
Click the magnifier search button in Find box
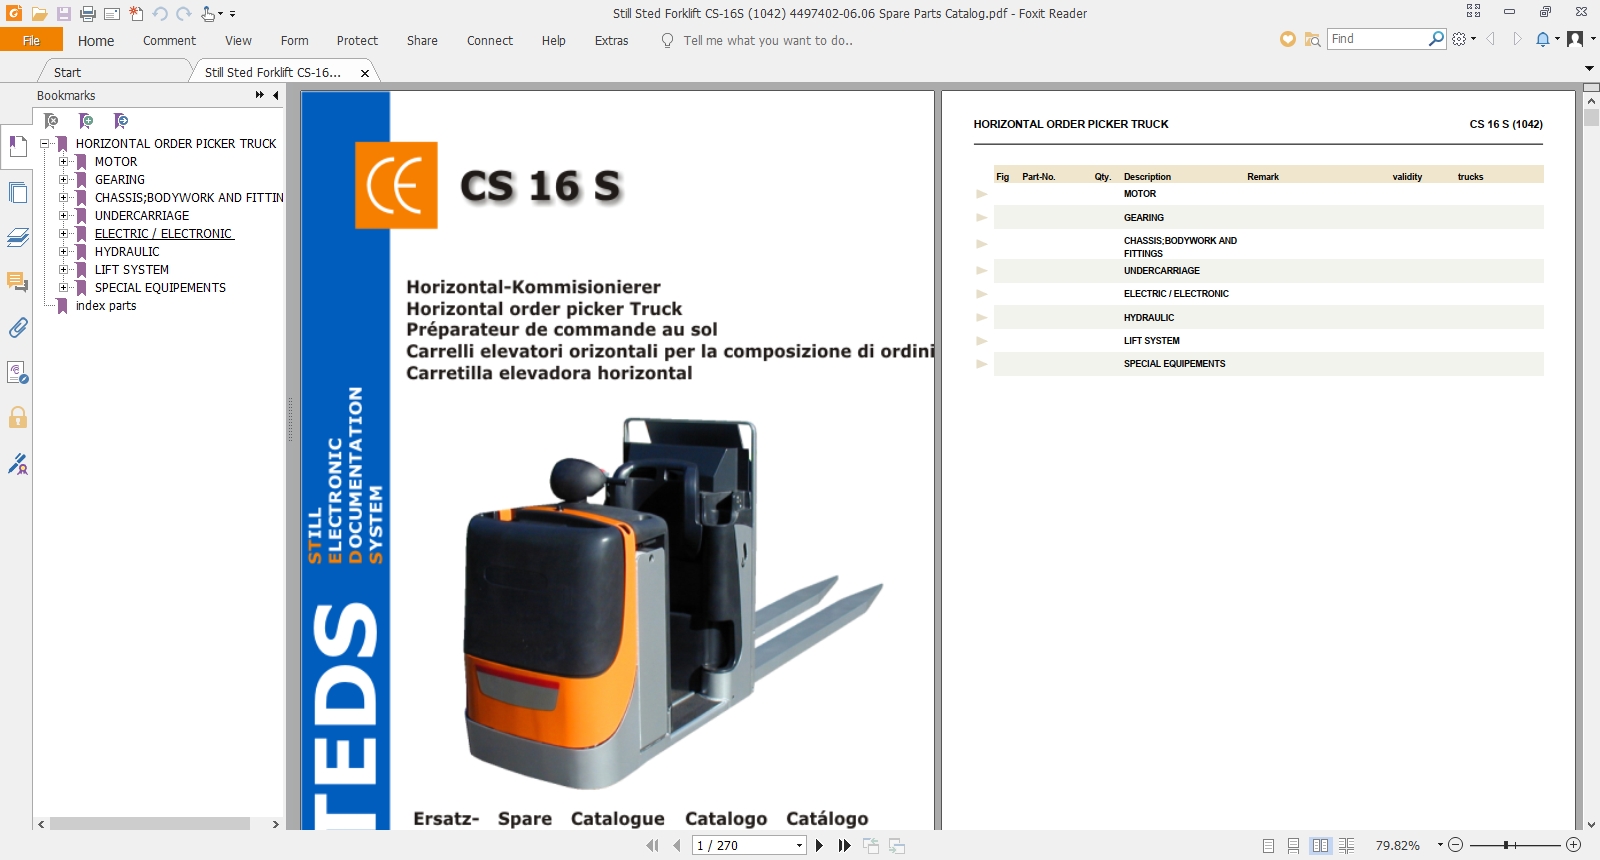tap(1437, 39)
